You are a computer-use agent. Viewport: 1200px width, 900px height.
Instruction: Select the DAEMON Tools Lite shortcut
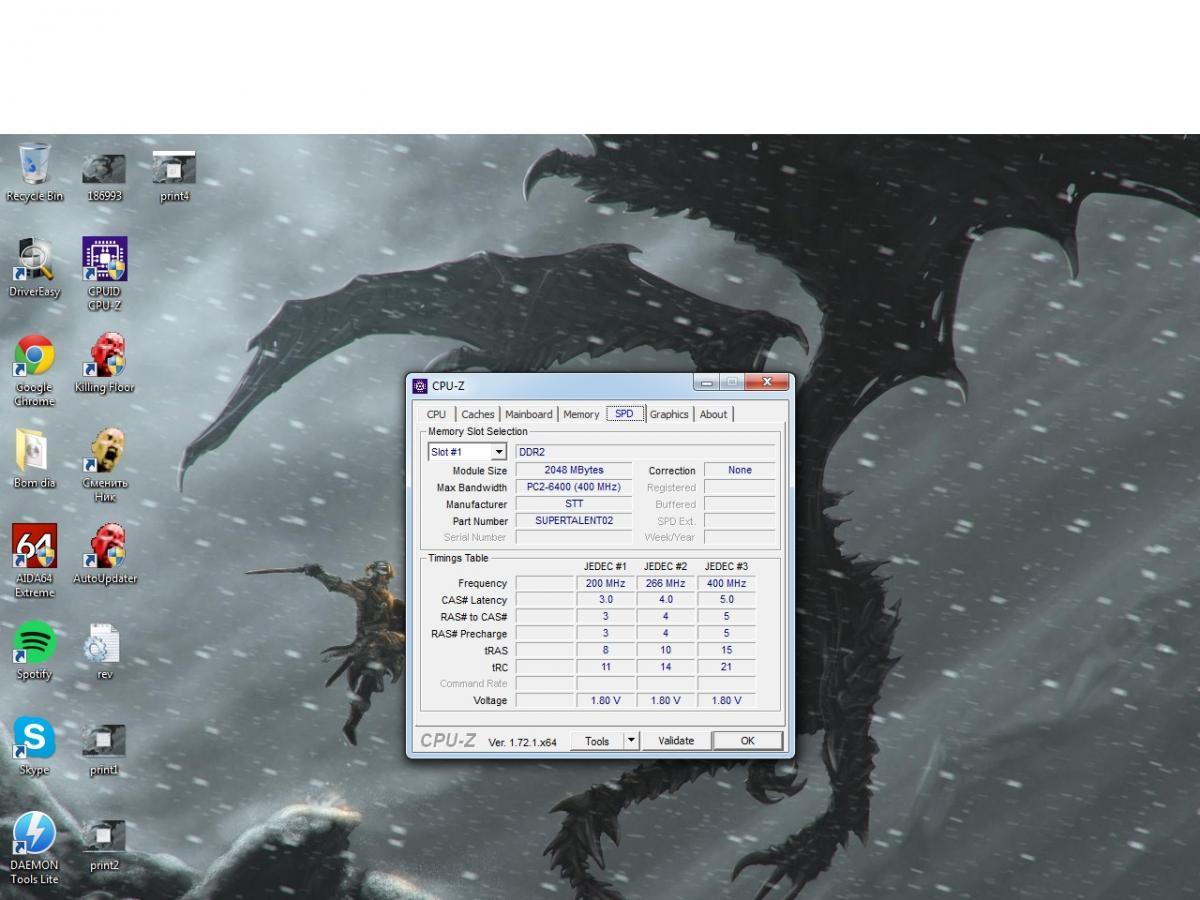[34, 849]
